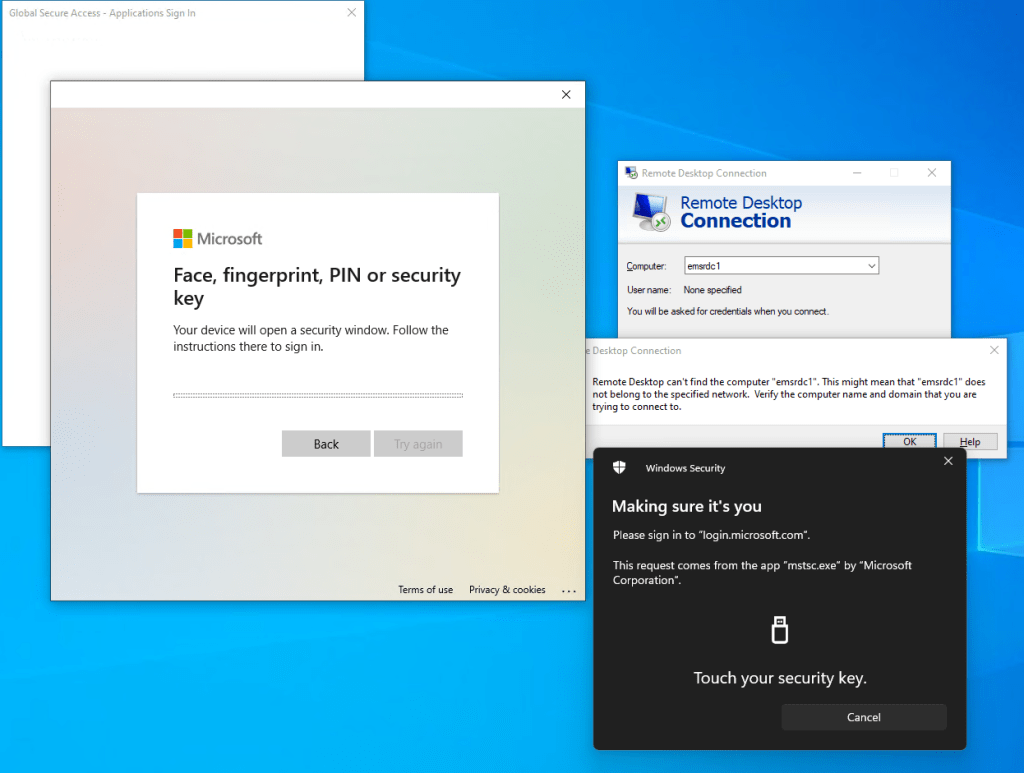
Task: Click into the Computer name field 'emsrdc1'
Action: click(770, 266)
